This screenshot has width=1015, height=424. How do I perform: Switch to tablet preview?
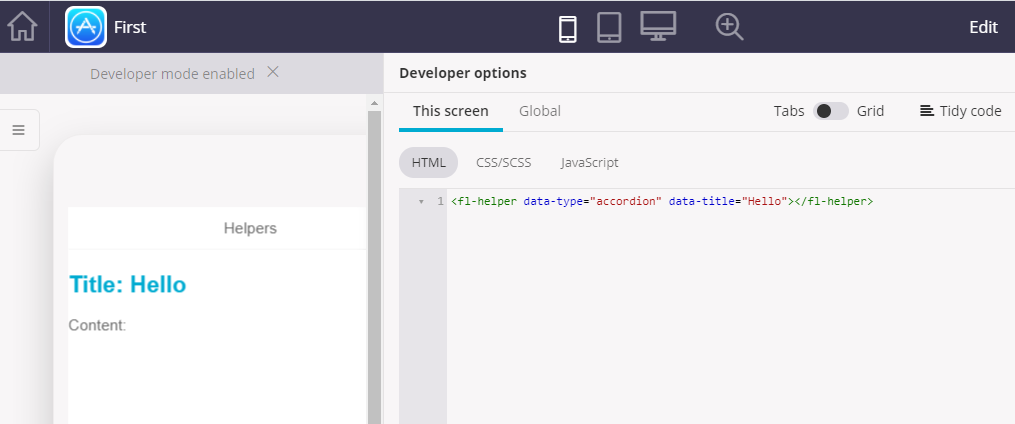click(x=610, y=27)
